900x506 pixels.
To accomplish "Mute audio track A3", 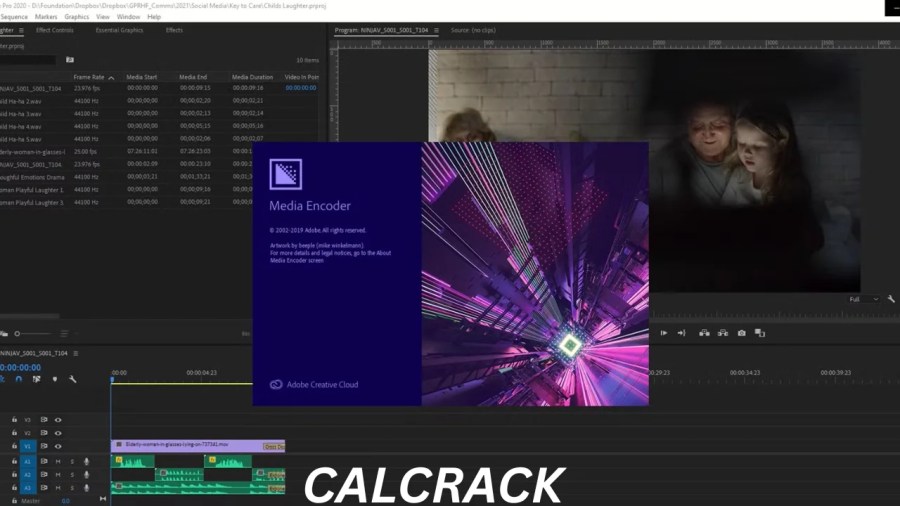I will coord(58,488).
